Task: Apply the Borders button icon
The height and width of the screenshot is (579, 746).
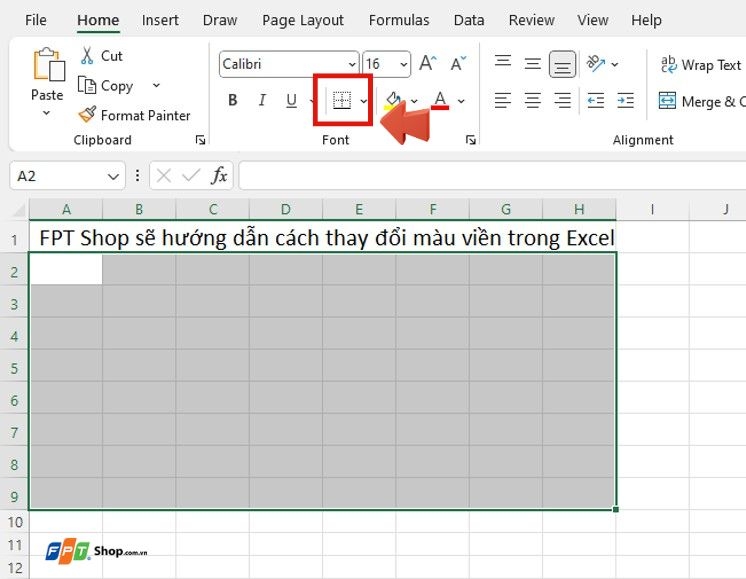Action: [342, 100]
